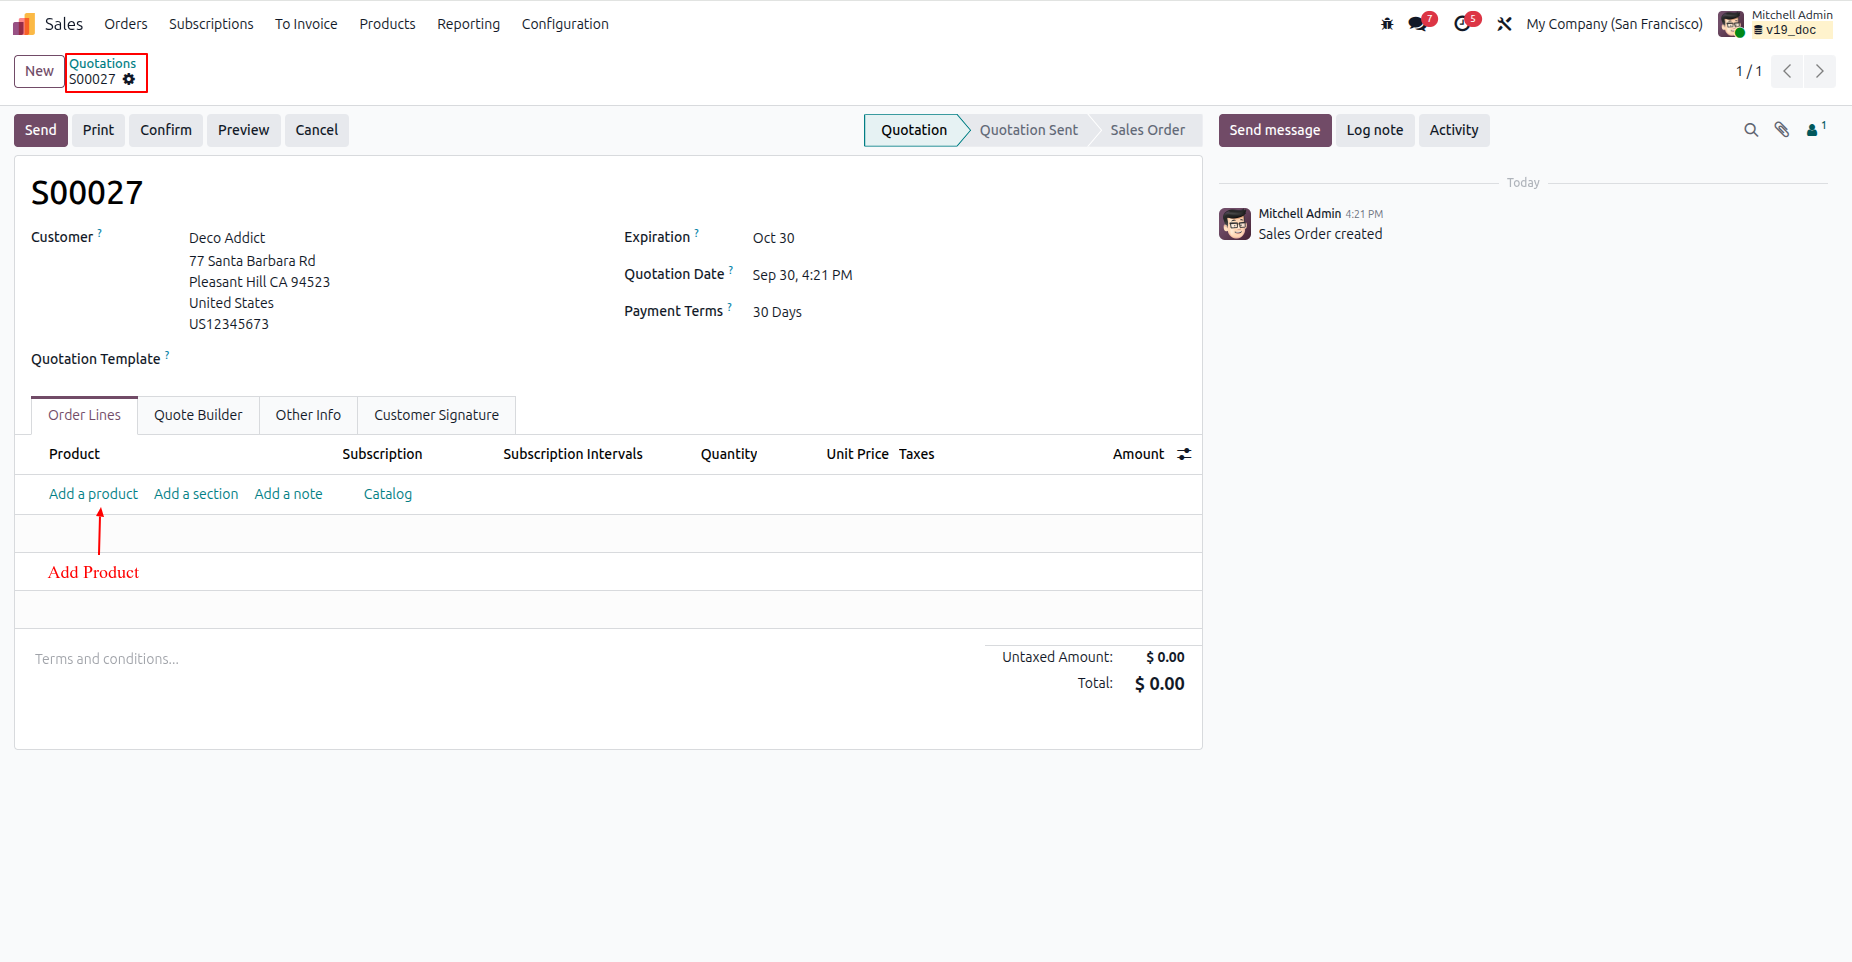
Task: Open the debug bug icon menu
Action: click(1387, 24)
